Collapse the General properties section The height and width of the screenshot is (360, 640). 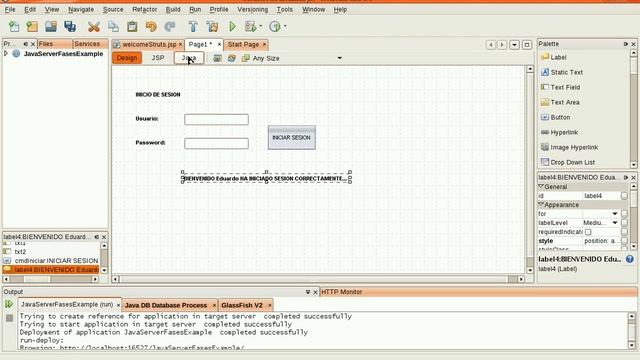pyautogui.click(x=541, y=187)
